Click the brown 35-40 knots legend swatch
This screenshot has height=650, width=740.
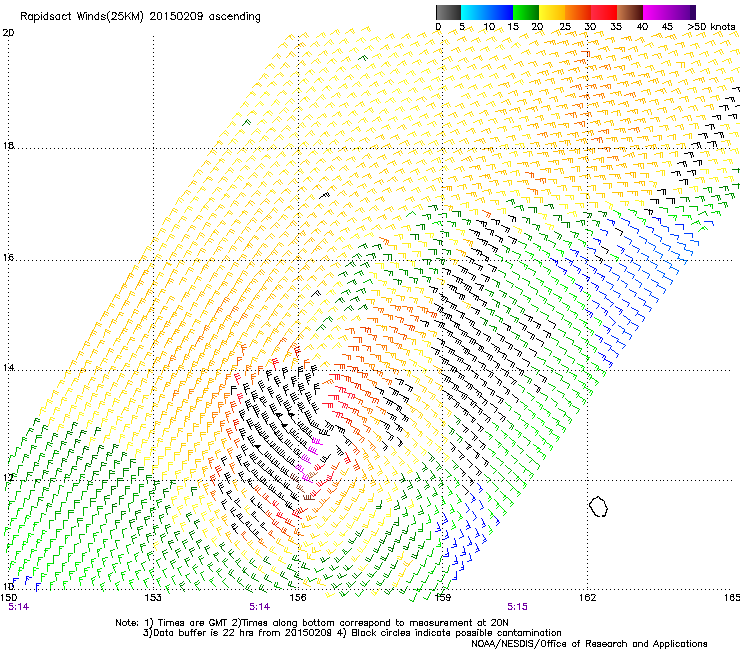[x=630, y=12]
